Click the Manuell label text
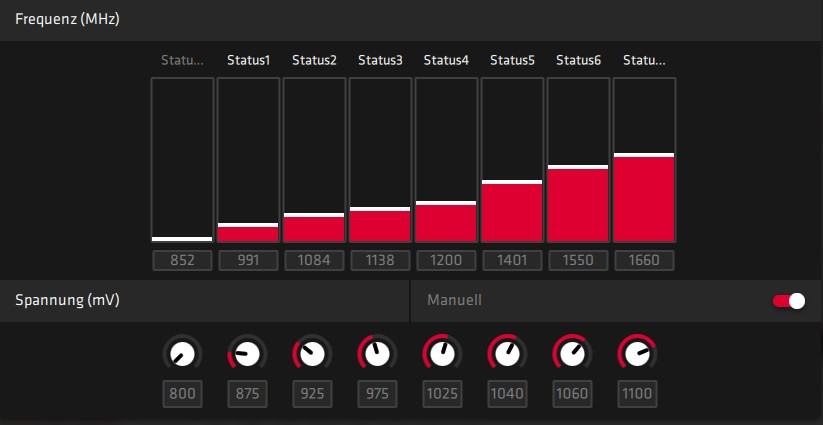This screenshot has width=823, height=425. coord(455,300)
